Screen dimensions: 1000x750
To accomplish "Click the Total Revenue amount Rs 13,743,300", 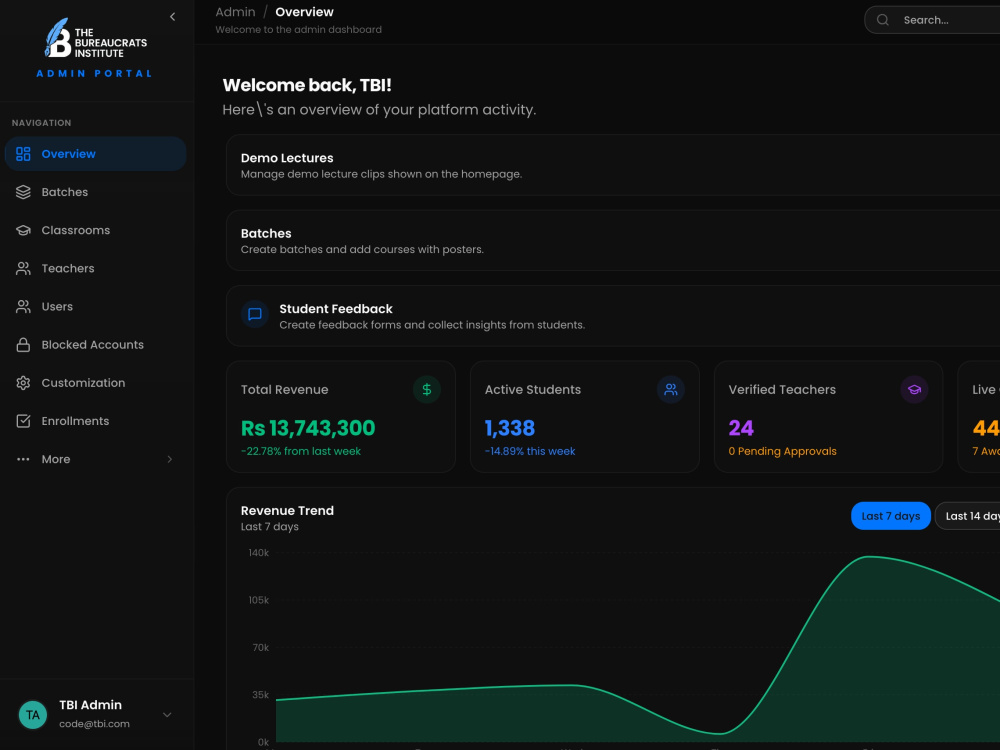I will click(308, 428).
